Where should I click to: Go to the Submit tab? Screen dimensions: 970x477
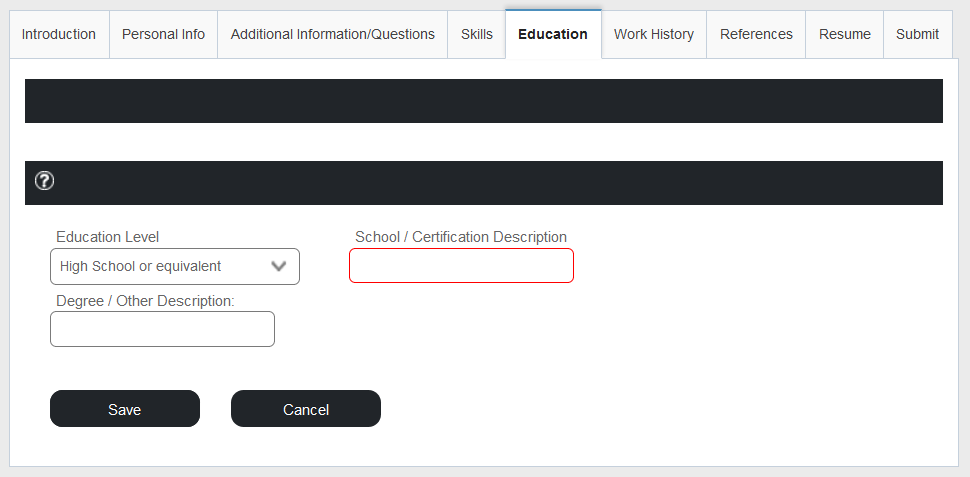[917, 35]
